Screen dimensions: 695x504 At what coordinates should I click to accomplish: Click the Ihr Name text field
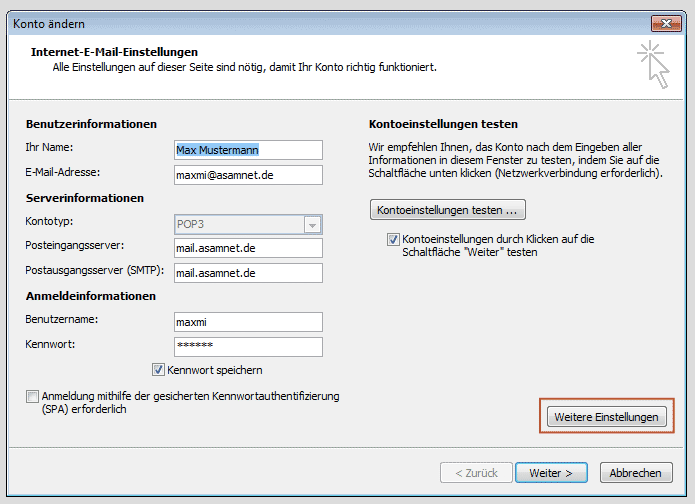(248, 150)
